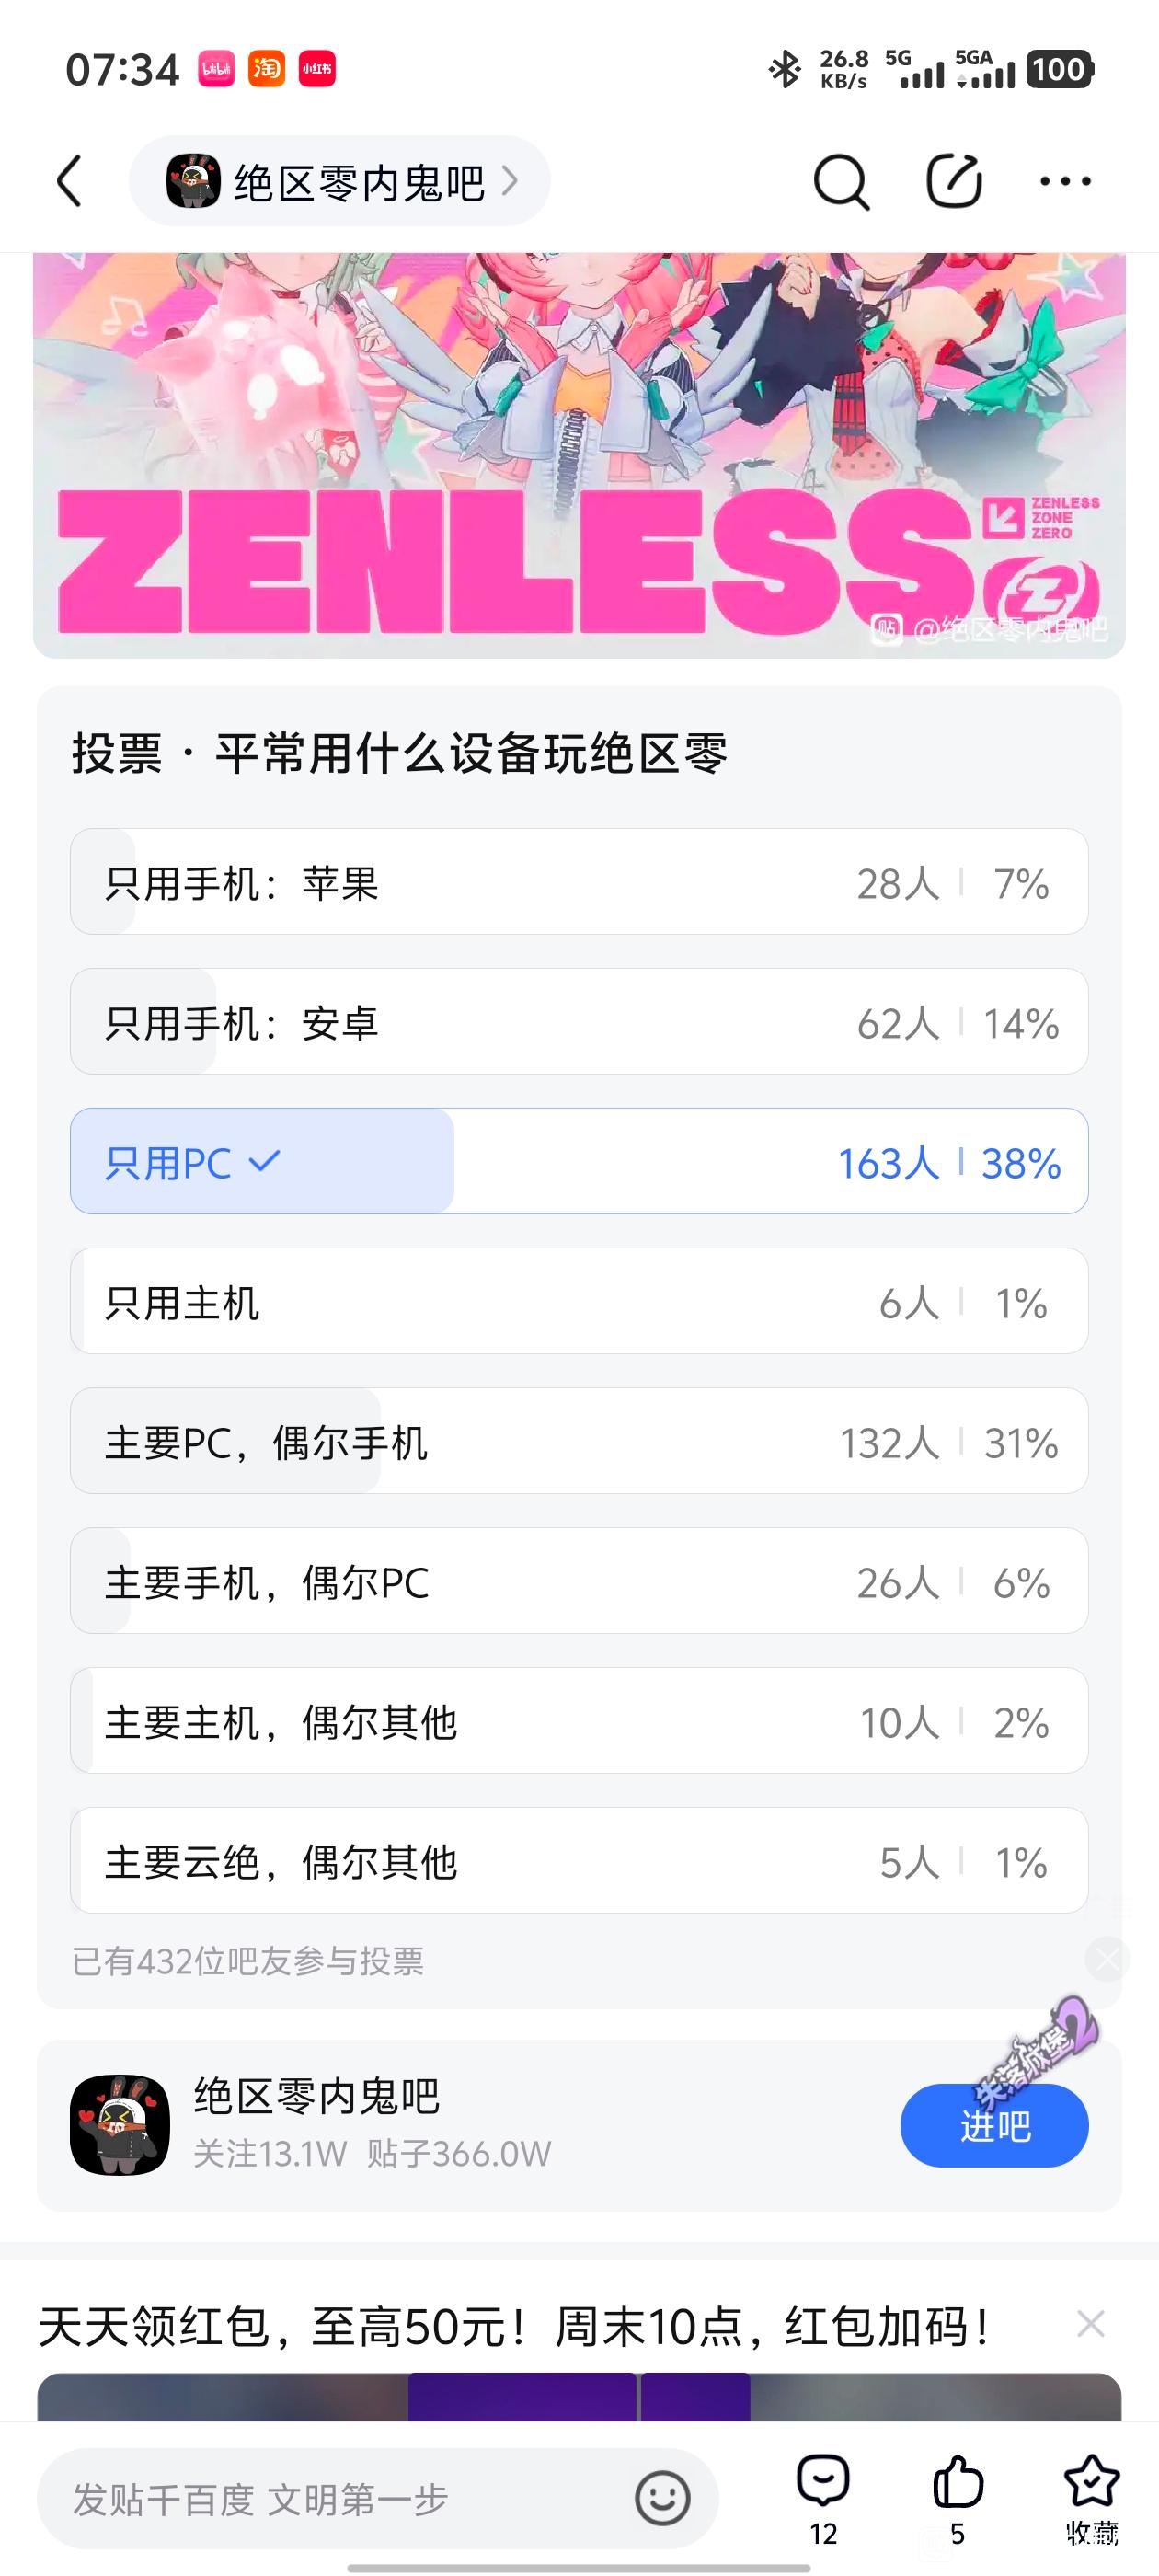The width and height of the screenshot is (1159, 2576).
Task: Open the ZENLESS banner image
Action: [579, 456]
